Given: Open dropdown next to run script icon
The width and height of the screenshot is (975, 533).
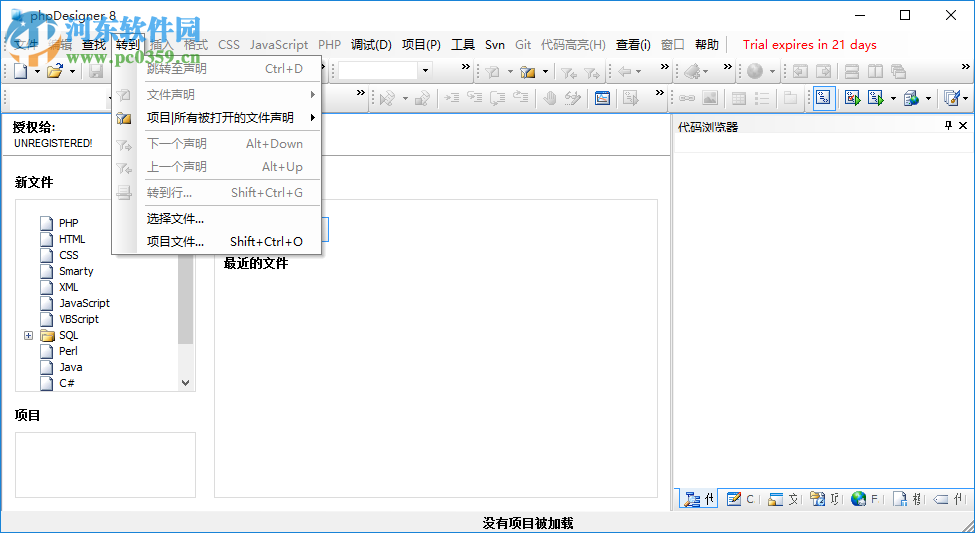Looking at the screenshot, I should [893, 98].
